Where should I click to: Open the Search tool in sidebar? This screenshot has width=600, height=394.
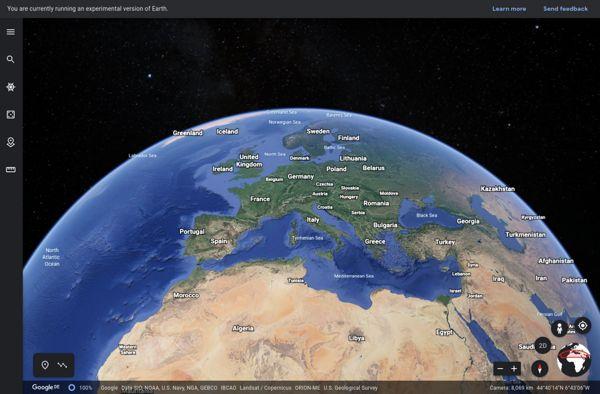click(x=11, y=59)
